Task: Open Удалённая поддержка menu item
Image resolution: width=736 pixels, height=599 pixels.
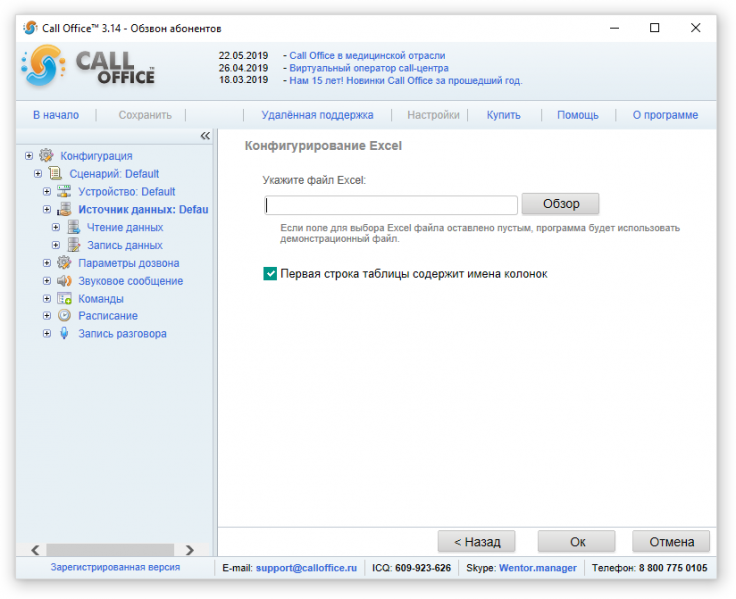Action: [317, 115]
